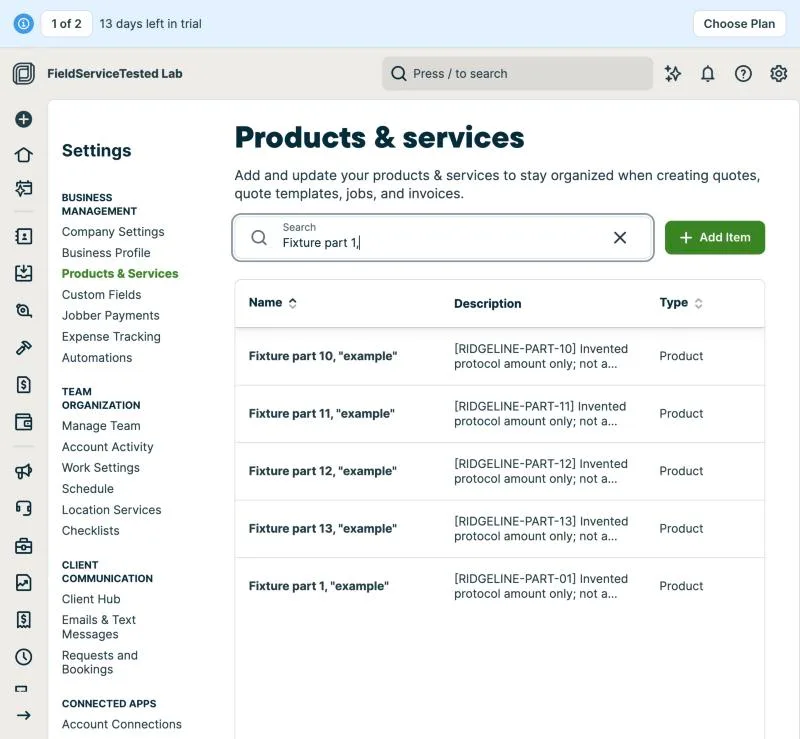Open the Marketing megaphone icon
Image resolution: width=800 pixels, height=739 pixels.
tap(23, 471)
